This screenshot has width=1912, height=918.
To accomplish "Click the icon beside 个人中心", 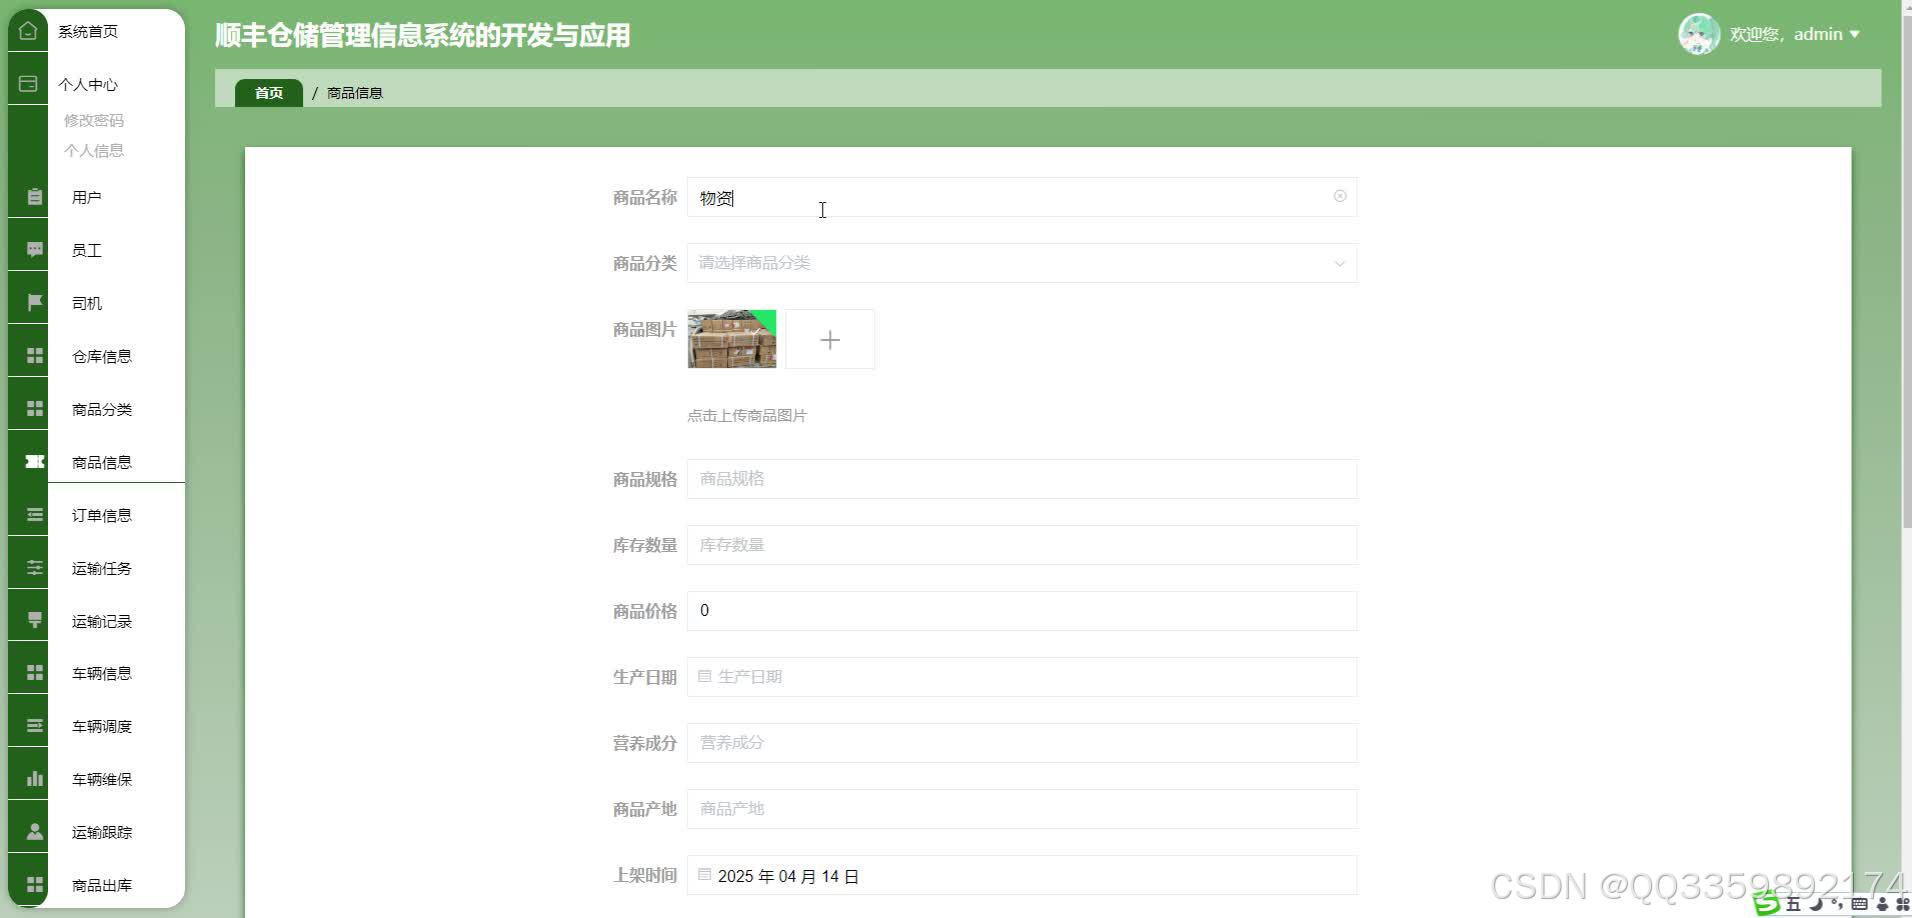I will point(28,84).
